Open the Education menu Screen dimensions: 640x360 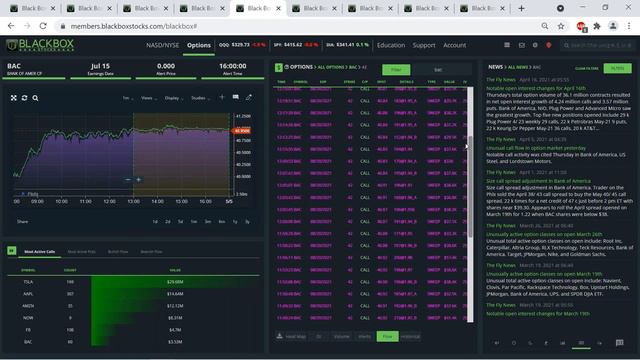click(x=391, y=45)
